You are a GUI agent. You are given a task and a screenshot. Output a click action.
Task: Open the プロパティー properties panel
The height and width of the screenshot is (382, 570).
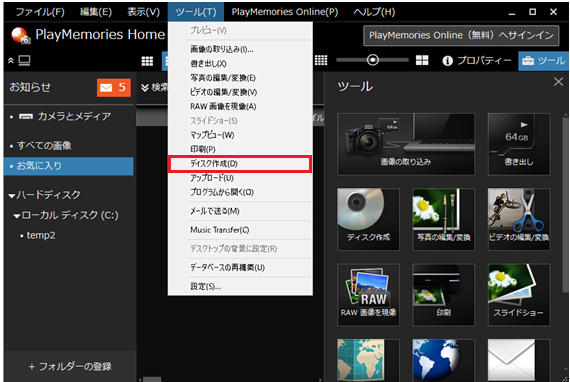(x=477, y=60)
